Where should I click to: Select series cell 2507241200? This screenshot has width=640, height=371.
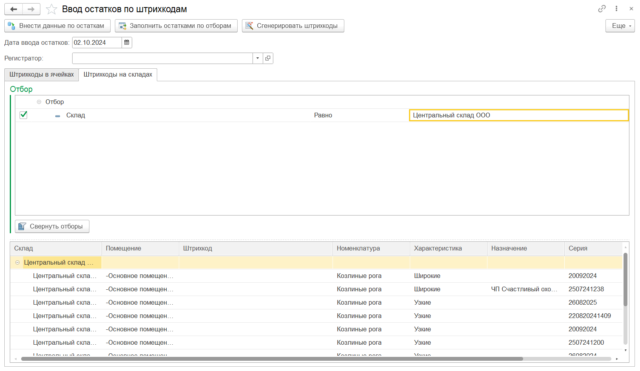593,342
